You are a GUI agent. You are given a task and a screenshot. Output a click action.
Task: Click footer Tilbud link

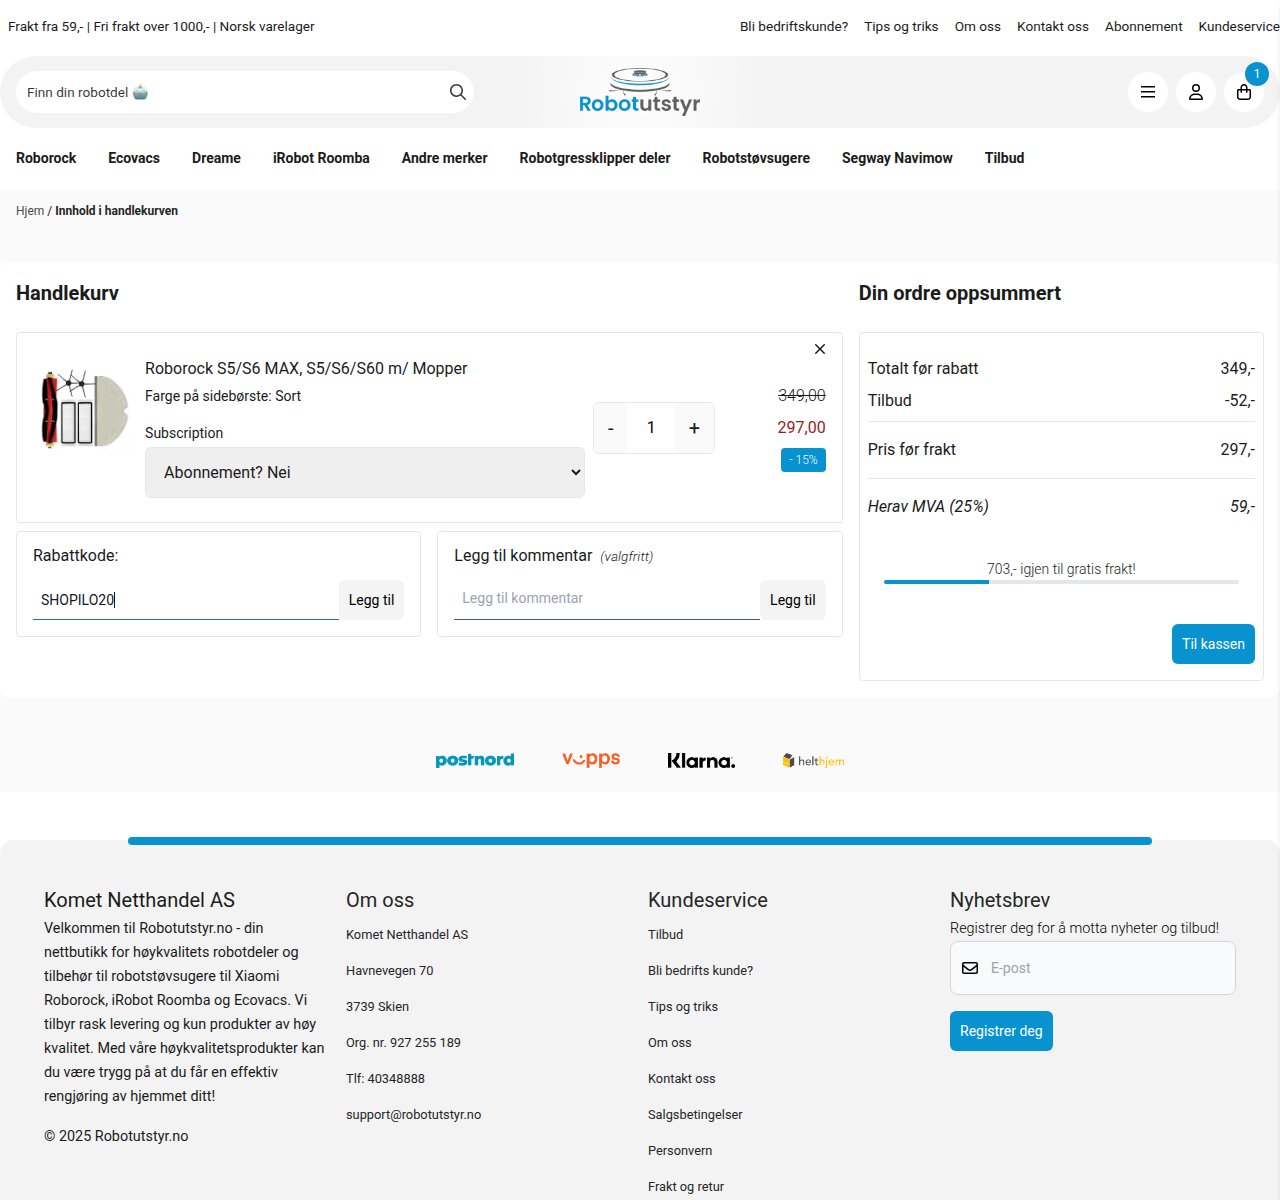(665, 935)
